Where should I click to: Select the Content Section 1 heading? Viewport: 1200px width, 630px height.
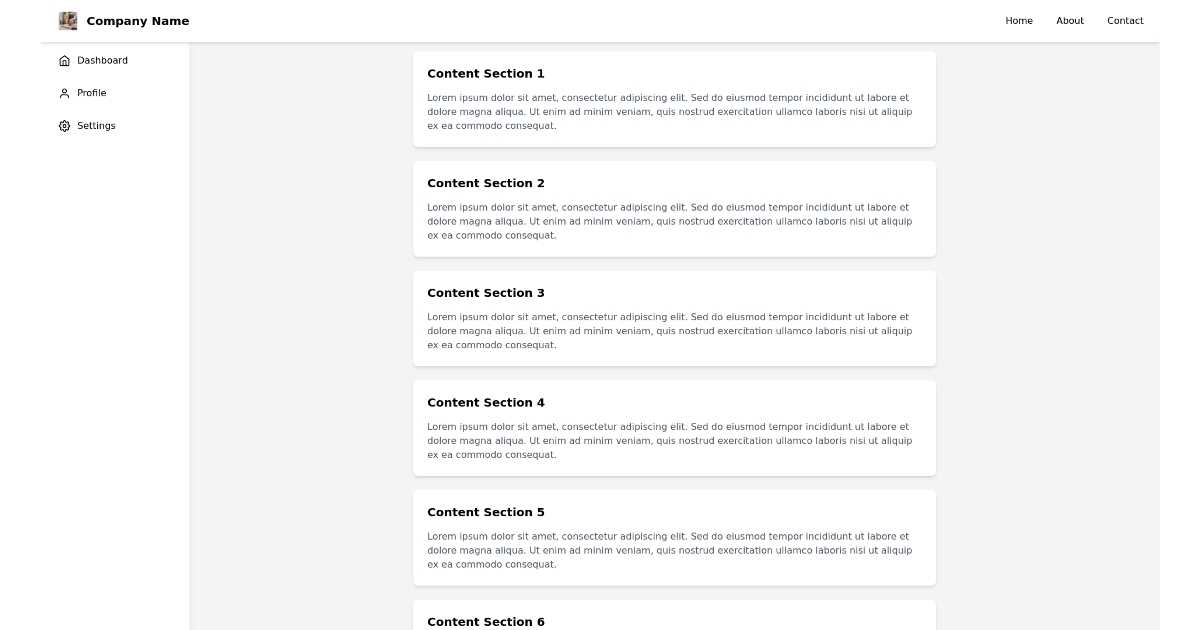[x=486, y=73]
